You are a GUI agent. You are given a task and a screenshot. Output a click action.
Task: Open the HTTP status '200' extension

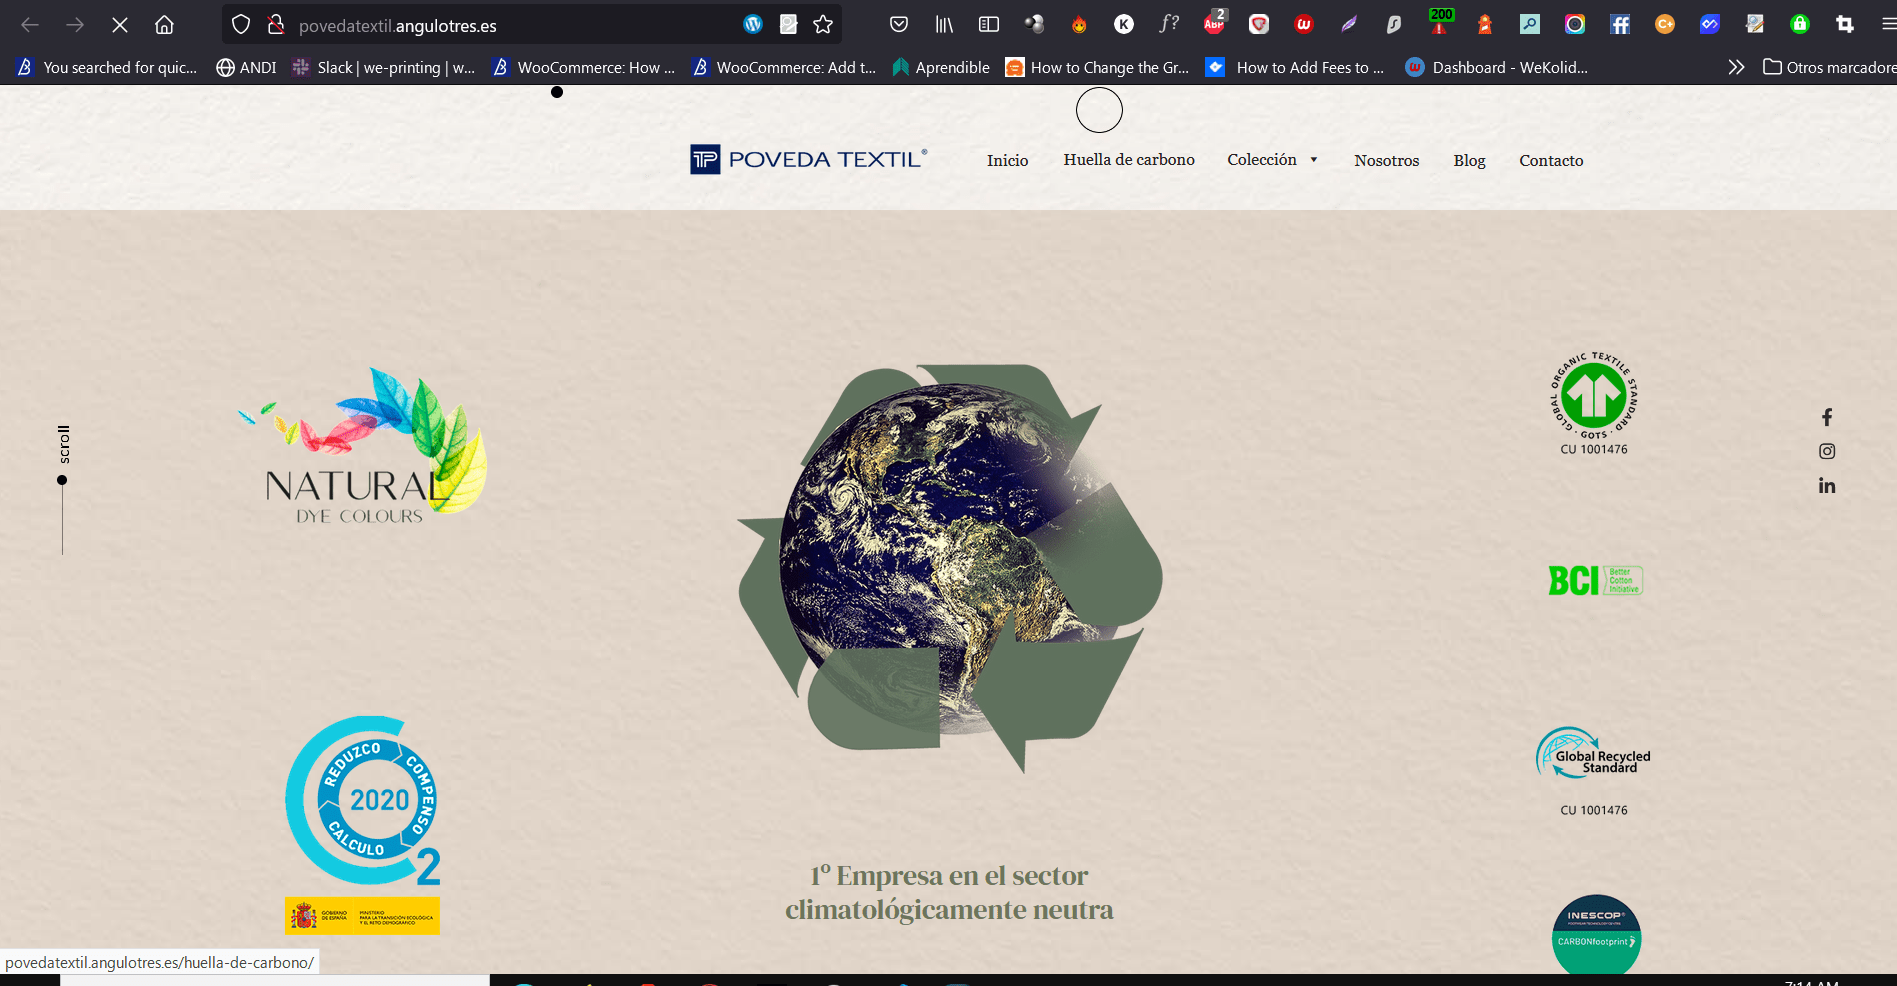coord(1441,21)
